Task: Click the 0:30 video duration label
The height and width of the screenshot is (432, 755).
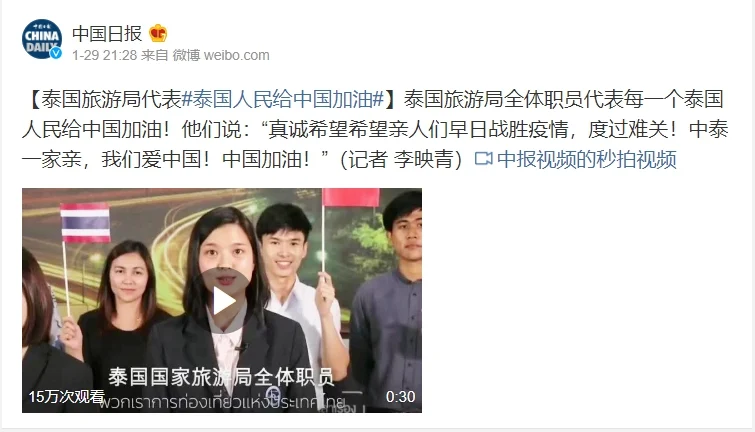Action: pos(400,396)
